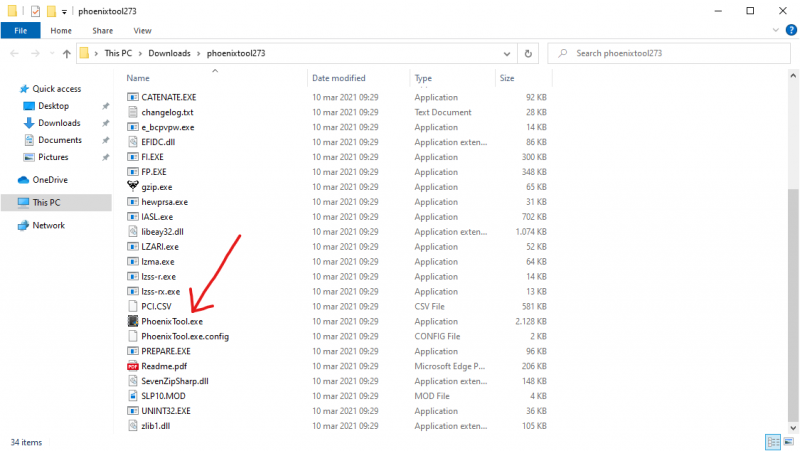Select the SevenZipSharp.dll file name
This screenshot has height=451, width=800.
click(x=174, y=381)
